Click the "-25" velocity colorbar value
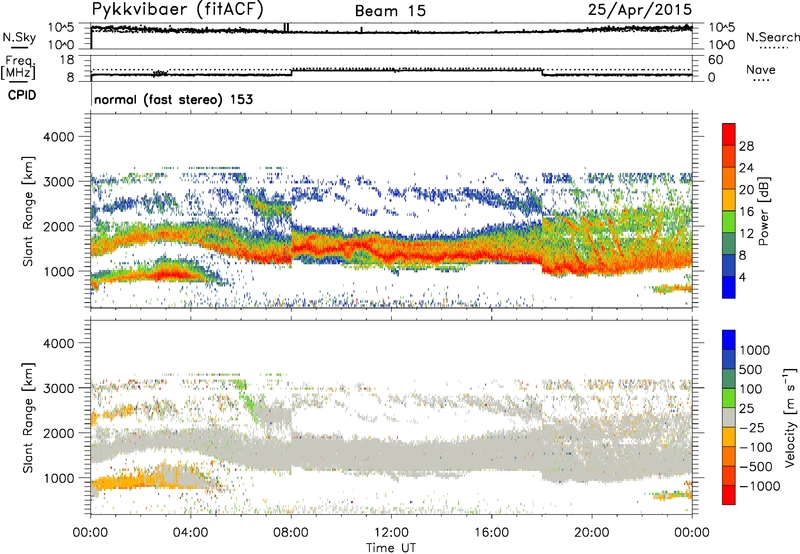The width and height of the screenshot is (800, 554). pos(754,428)
